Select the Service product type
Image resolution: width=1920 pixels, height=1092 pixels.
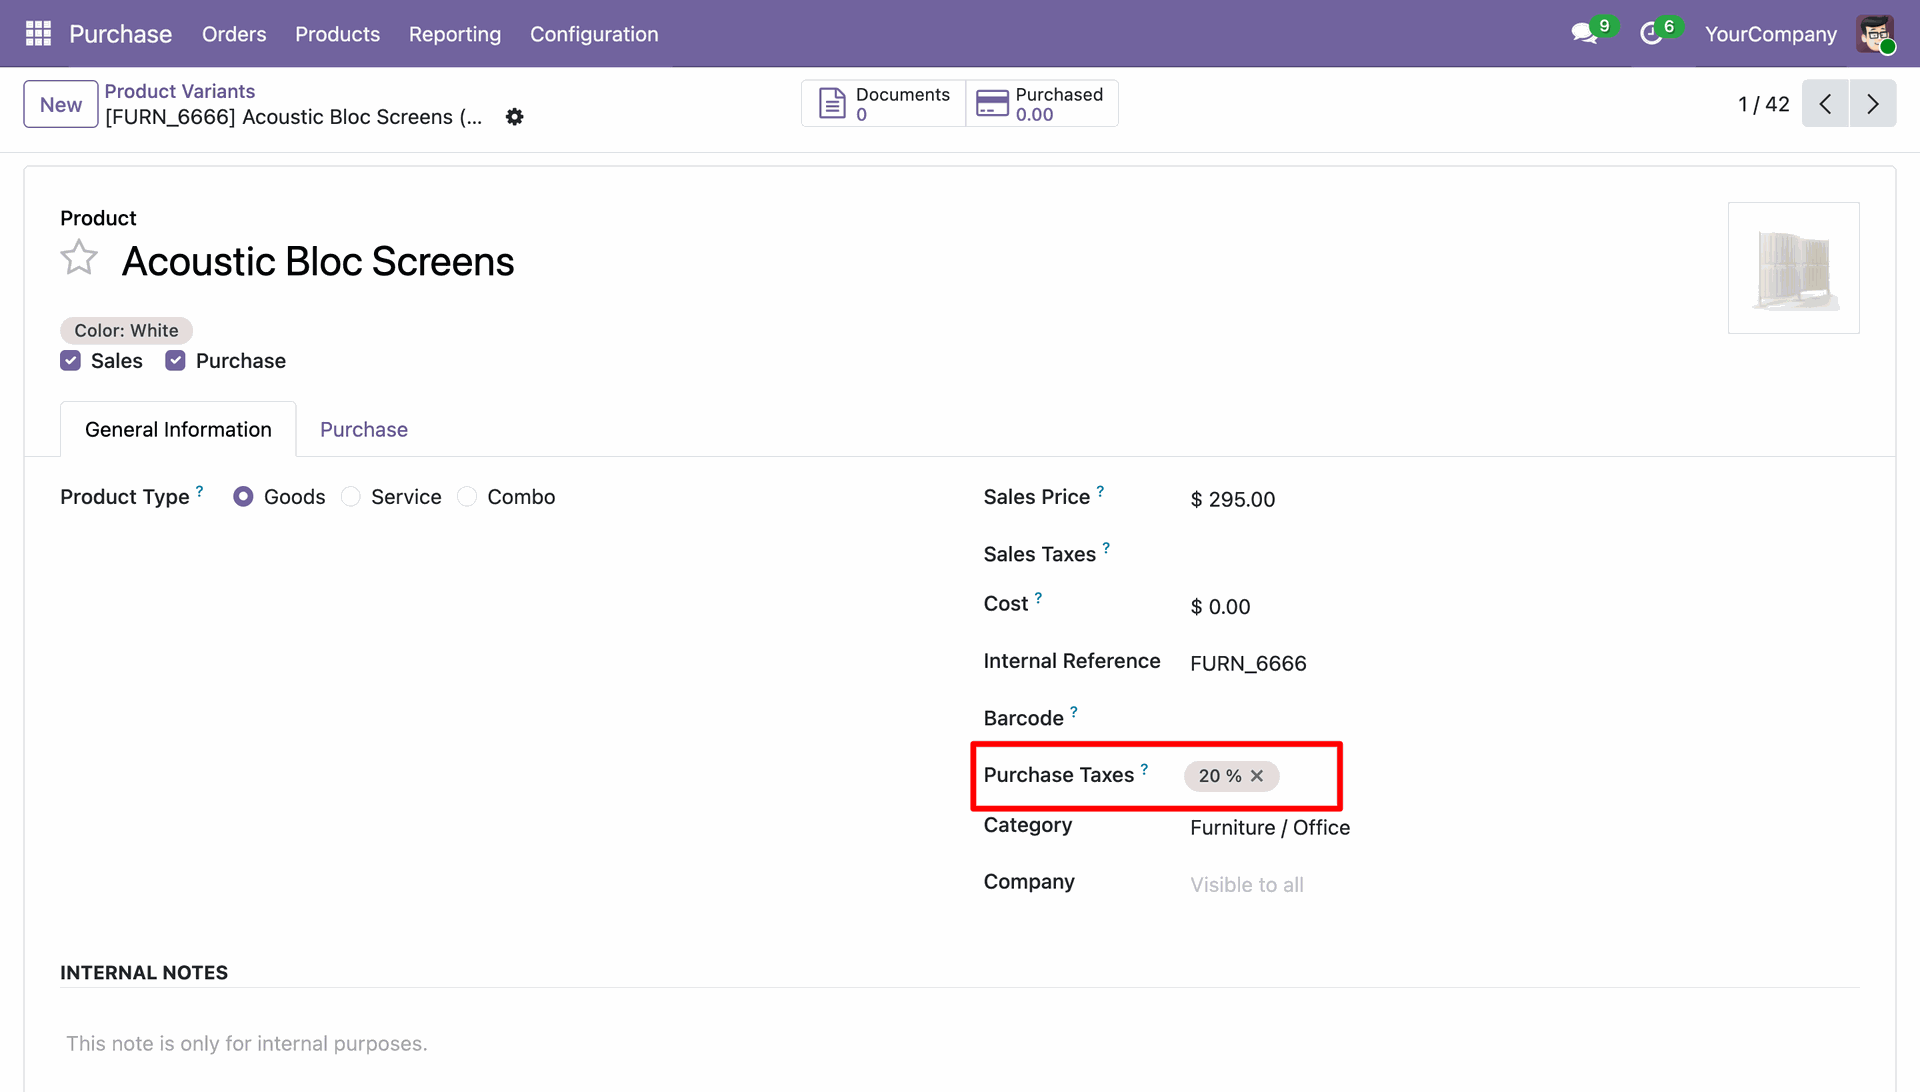click(x=351, y=497)
